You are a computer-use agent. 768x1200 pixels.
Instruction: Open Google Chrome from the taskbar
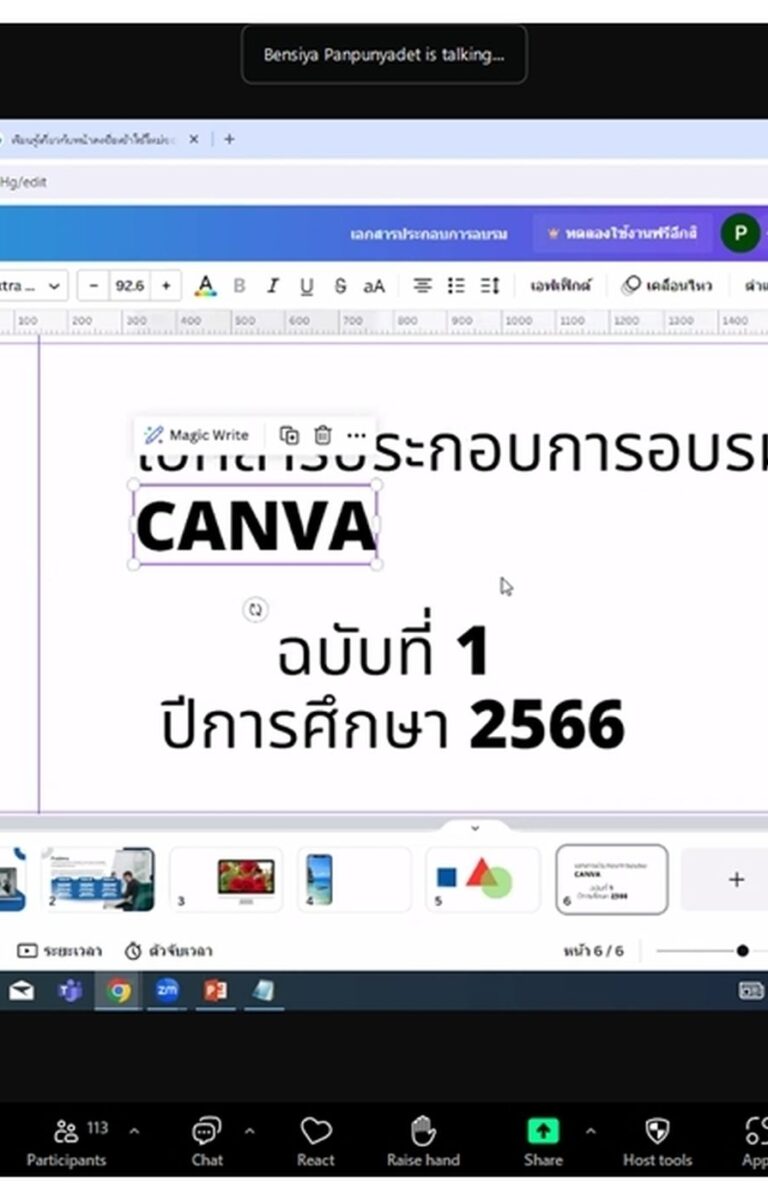119,991
